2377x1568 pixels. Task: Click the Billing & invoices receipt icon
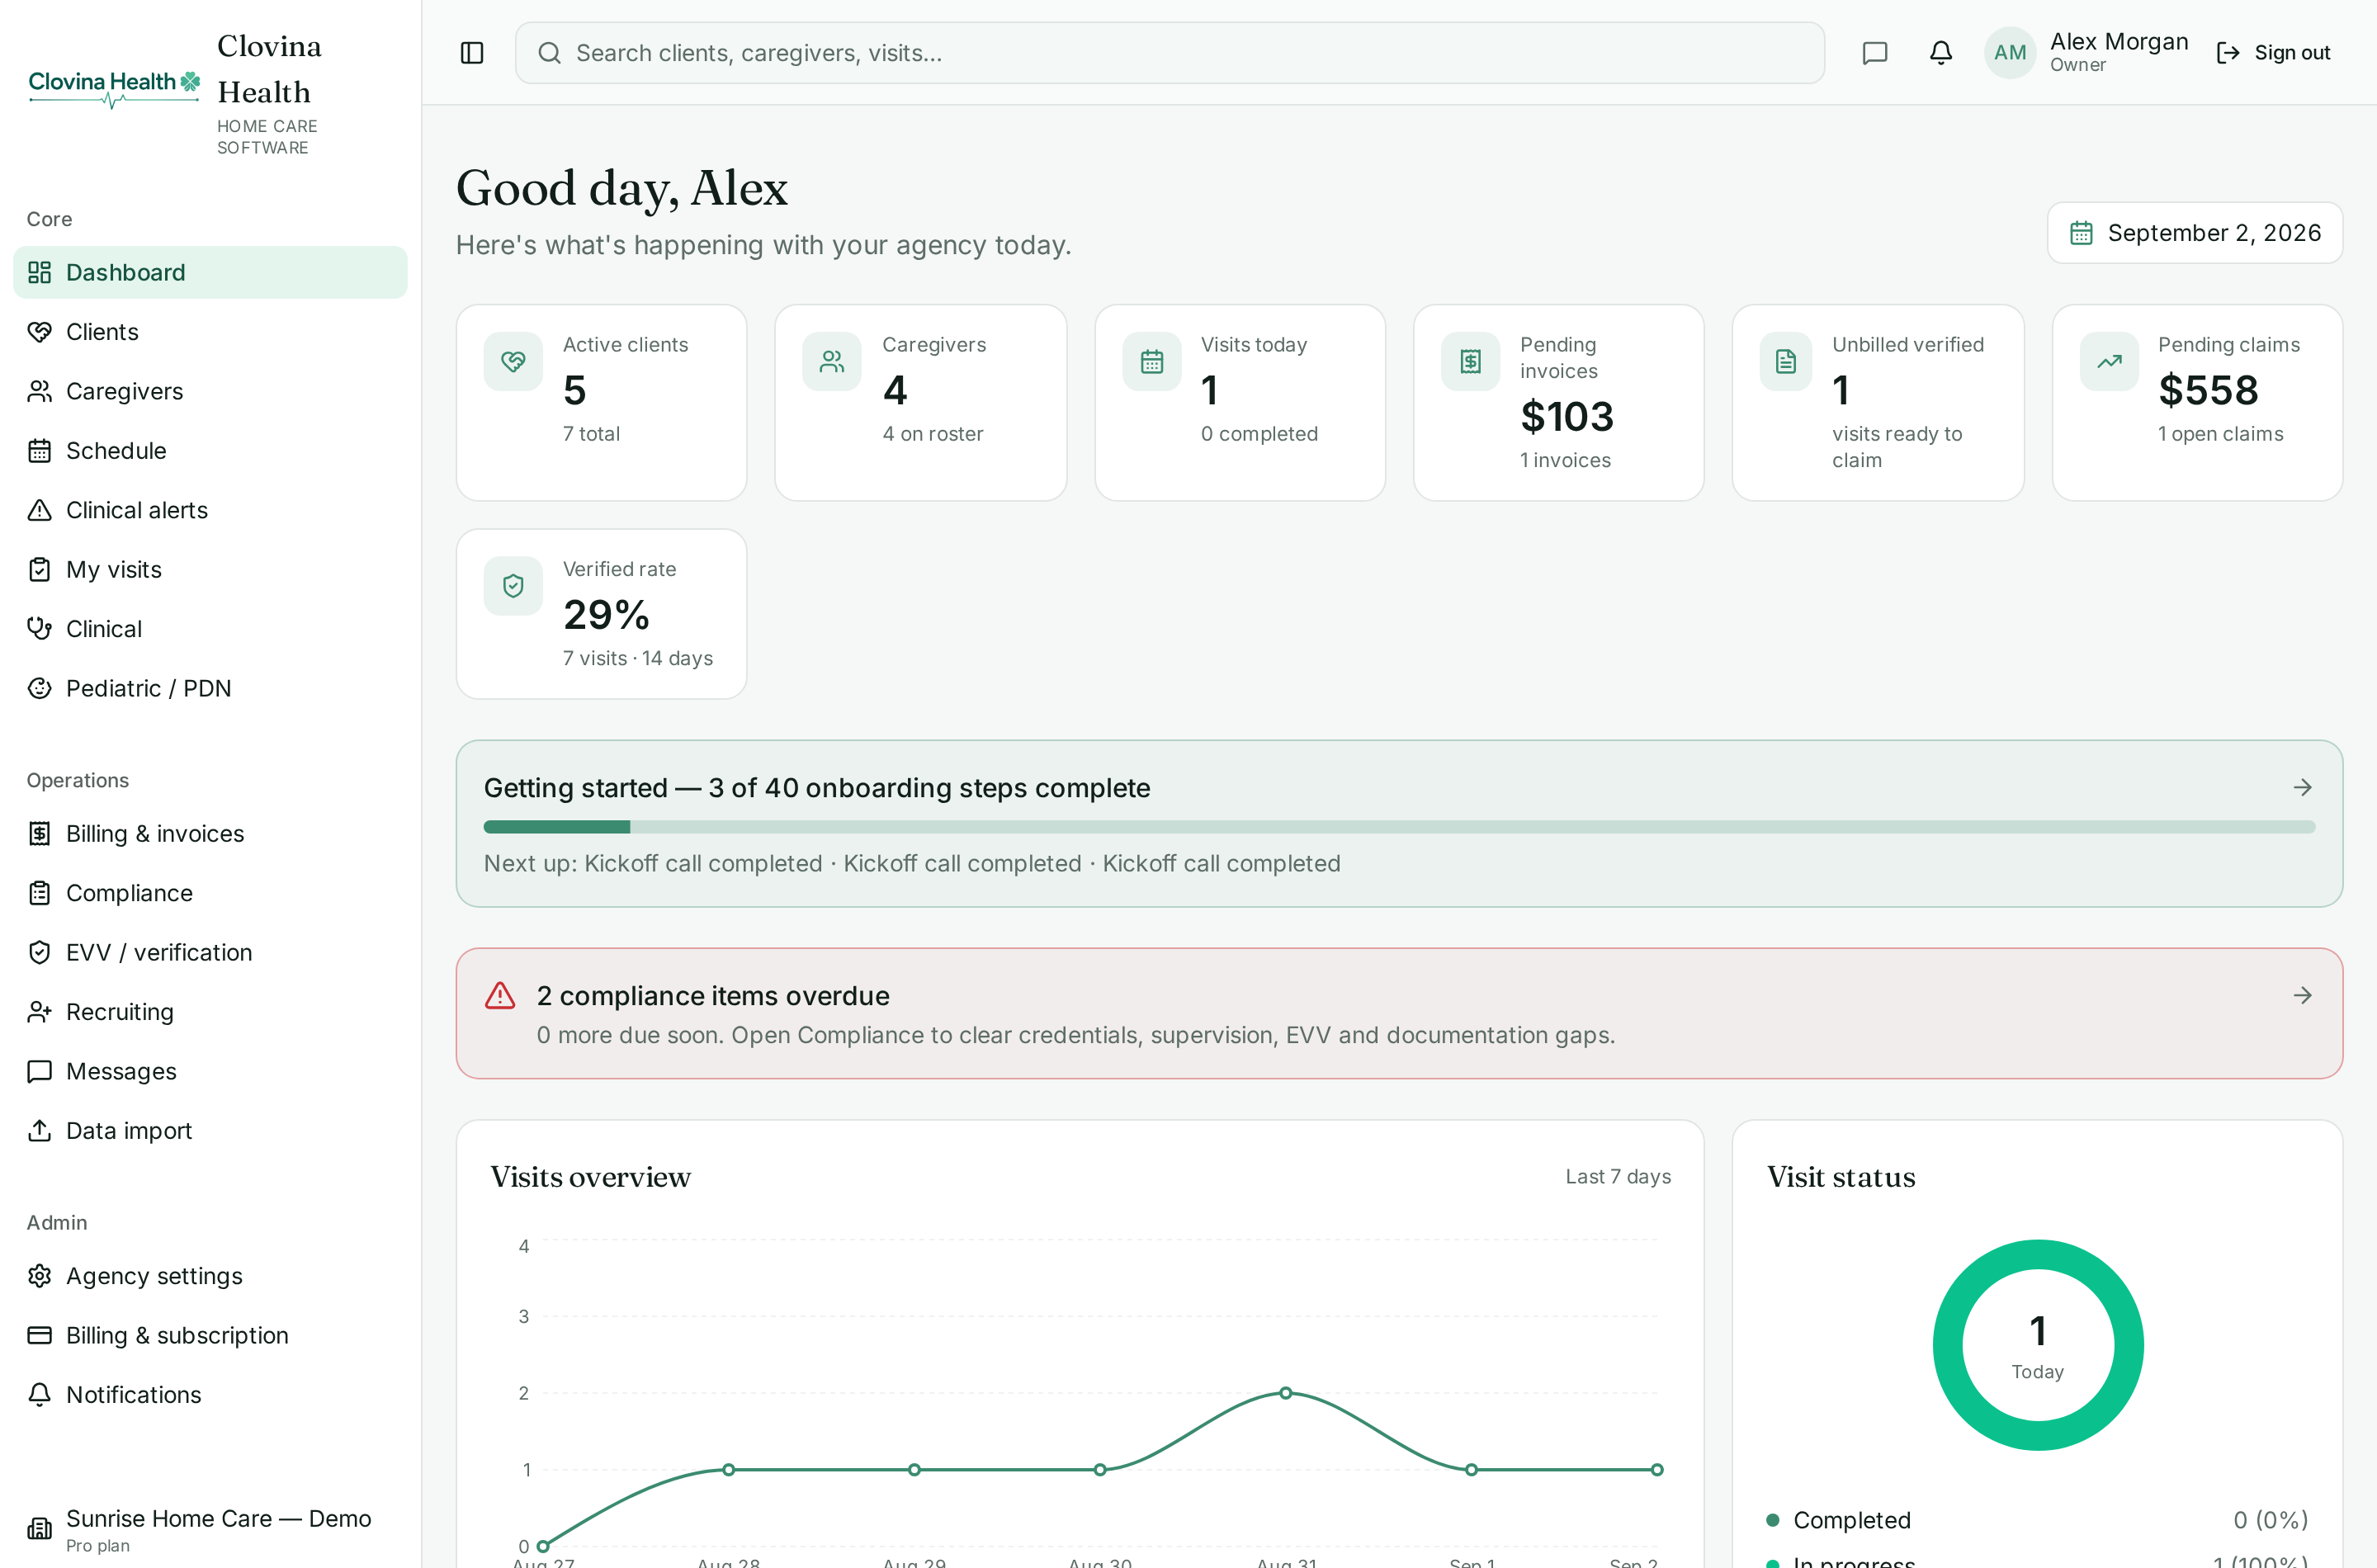[39, 834]
